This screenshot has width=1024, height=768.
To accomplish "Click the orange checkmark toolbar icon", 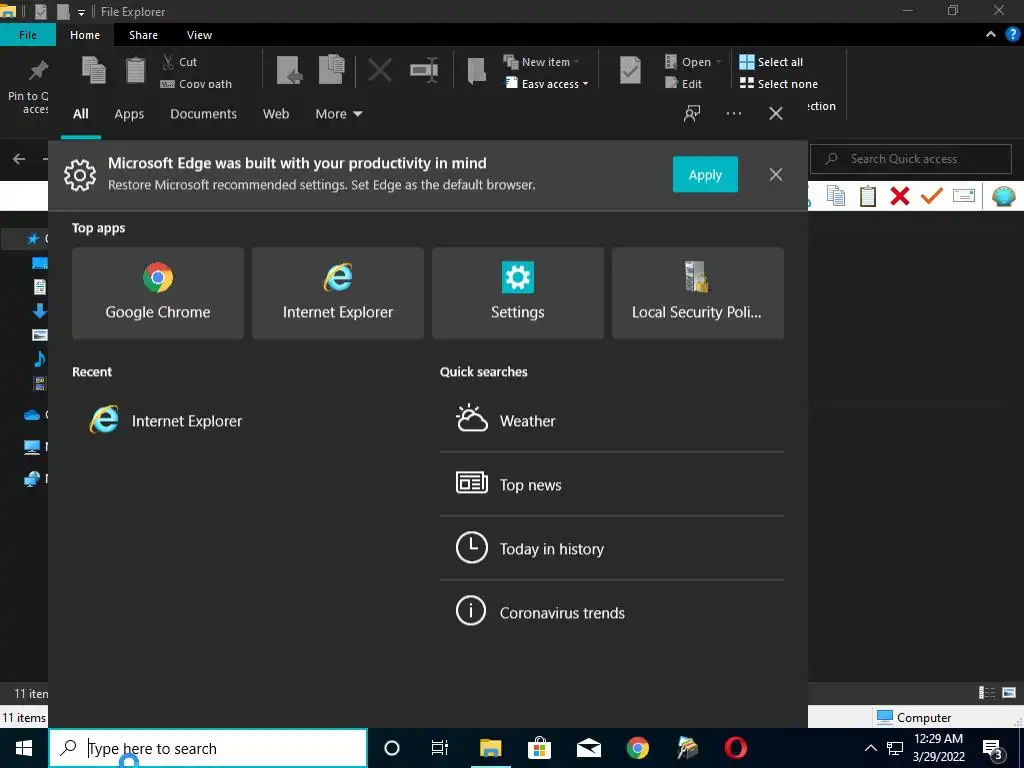I will (x=932, y=195).
